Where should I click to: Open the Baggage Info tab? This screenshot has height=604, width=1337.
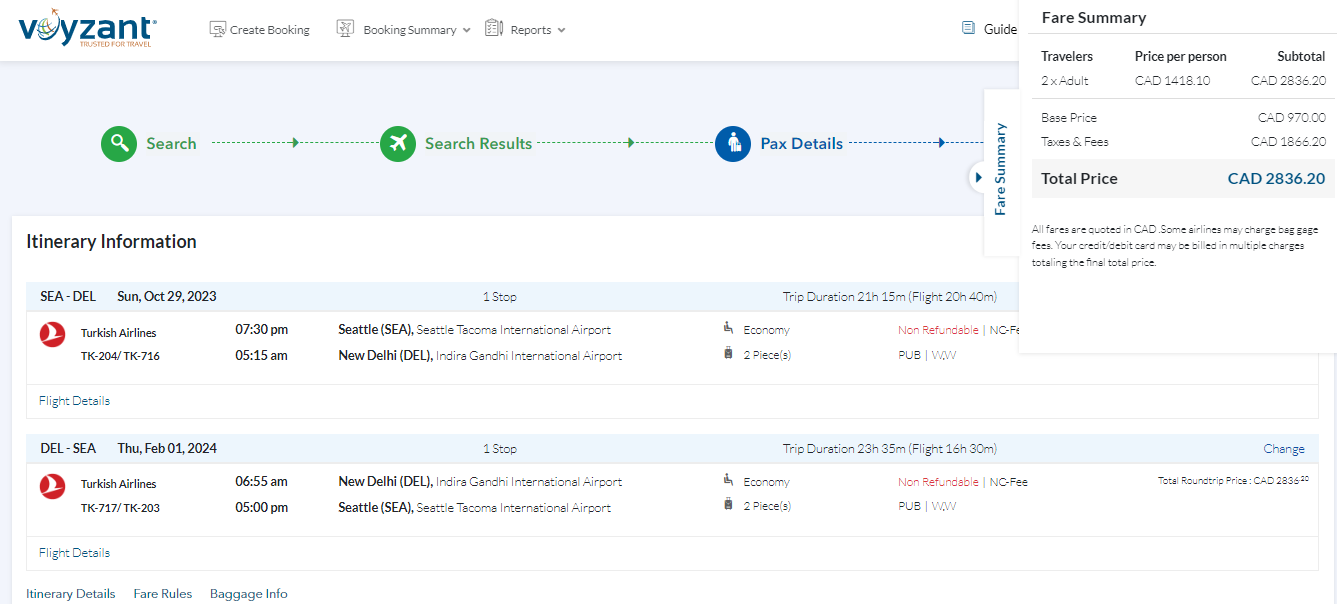pyautogui.click(x=248, y=594)
